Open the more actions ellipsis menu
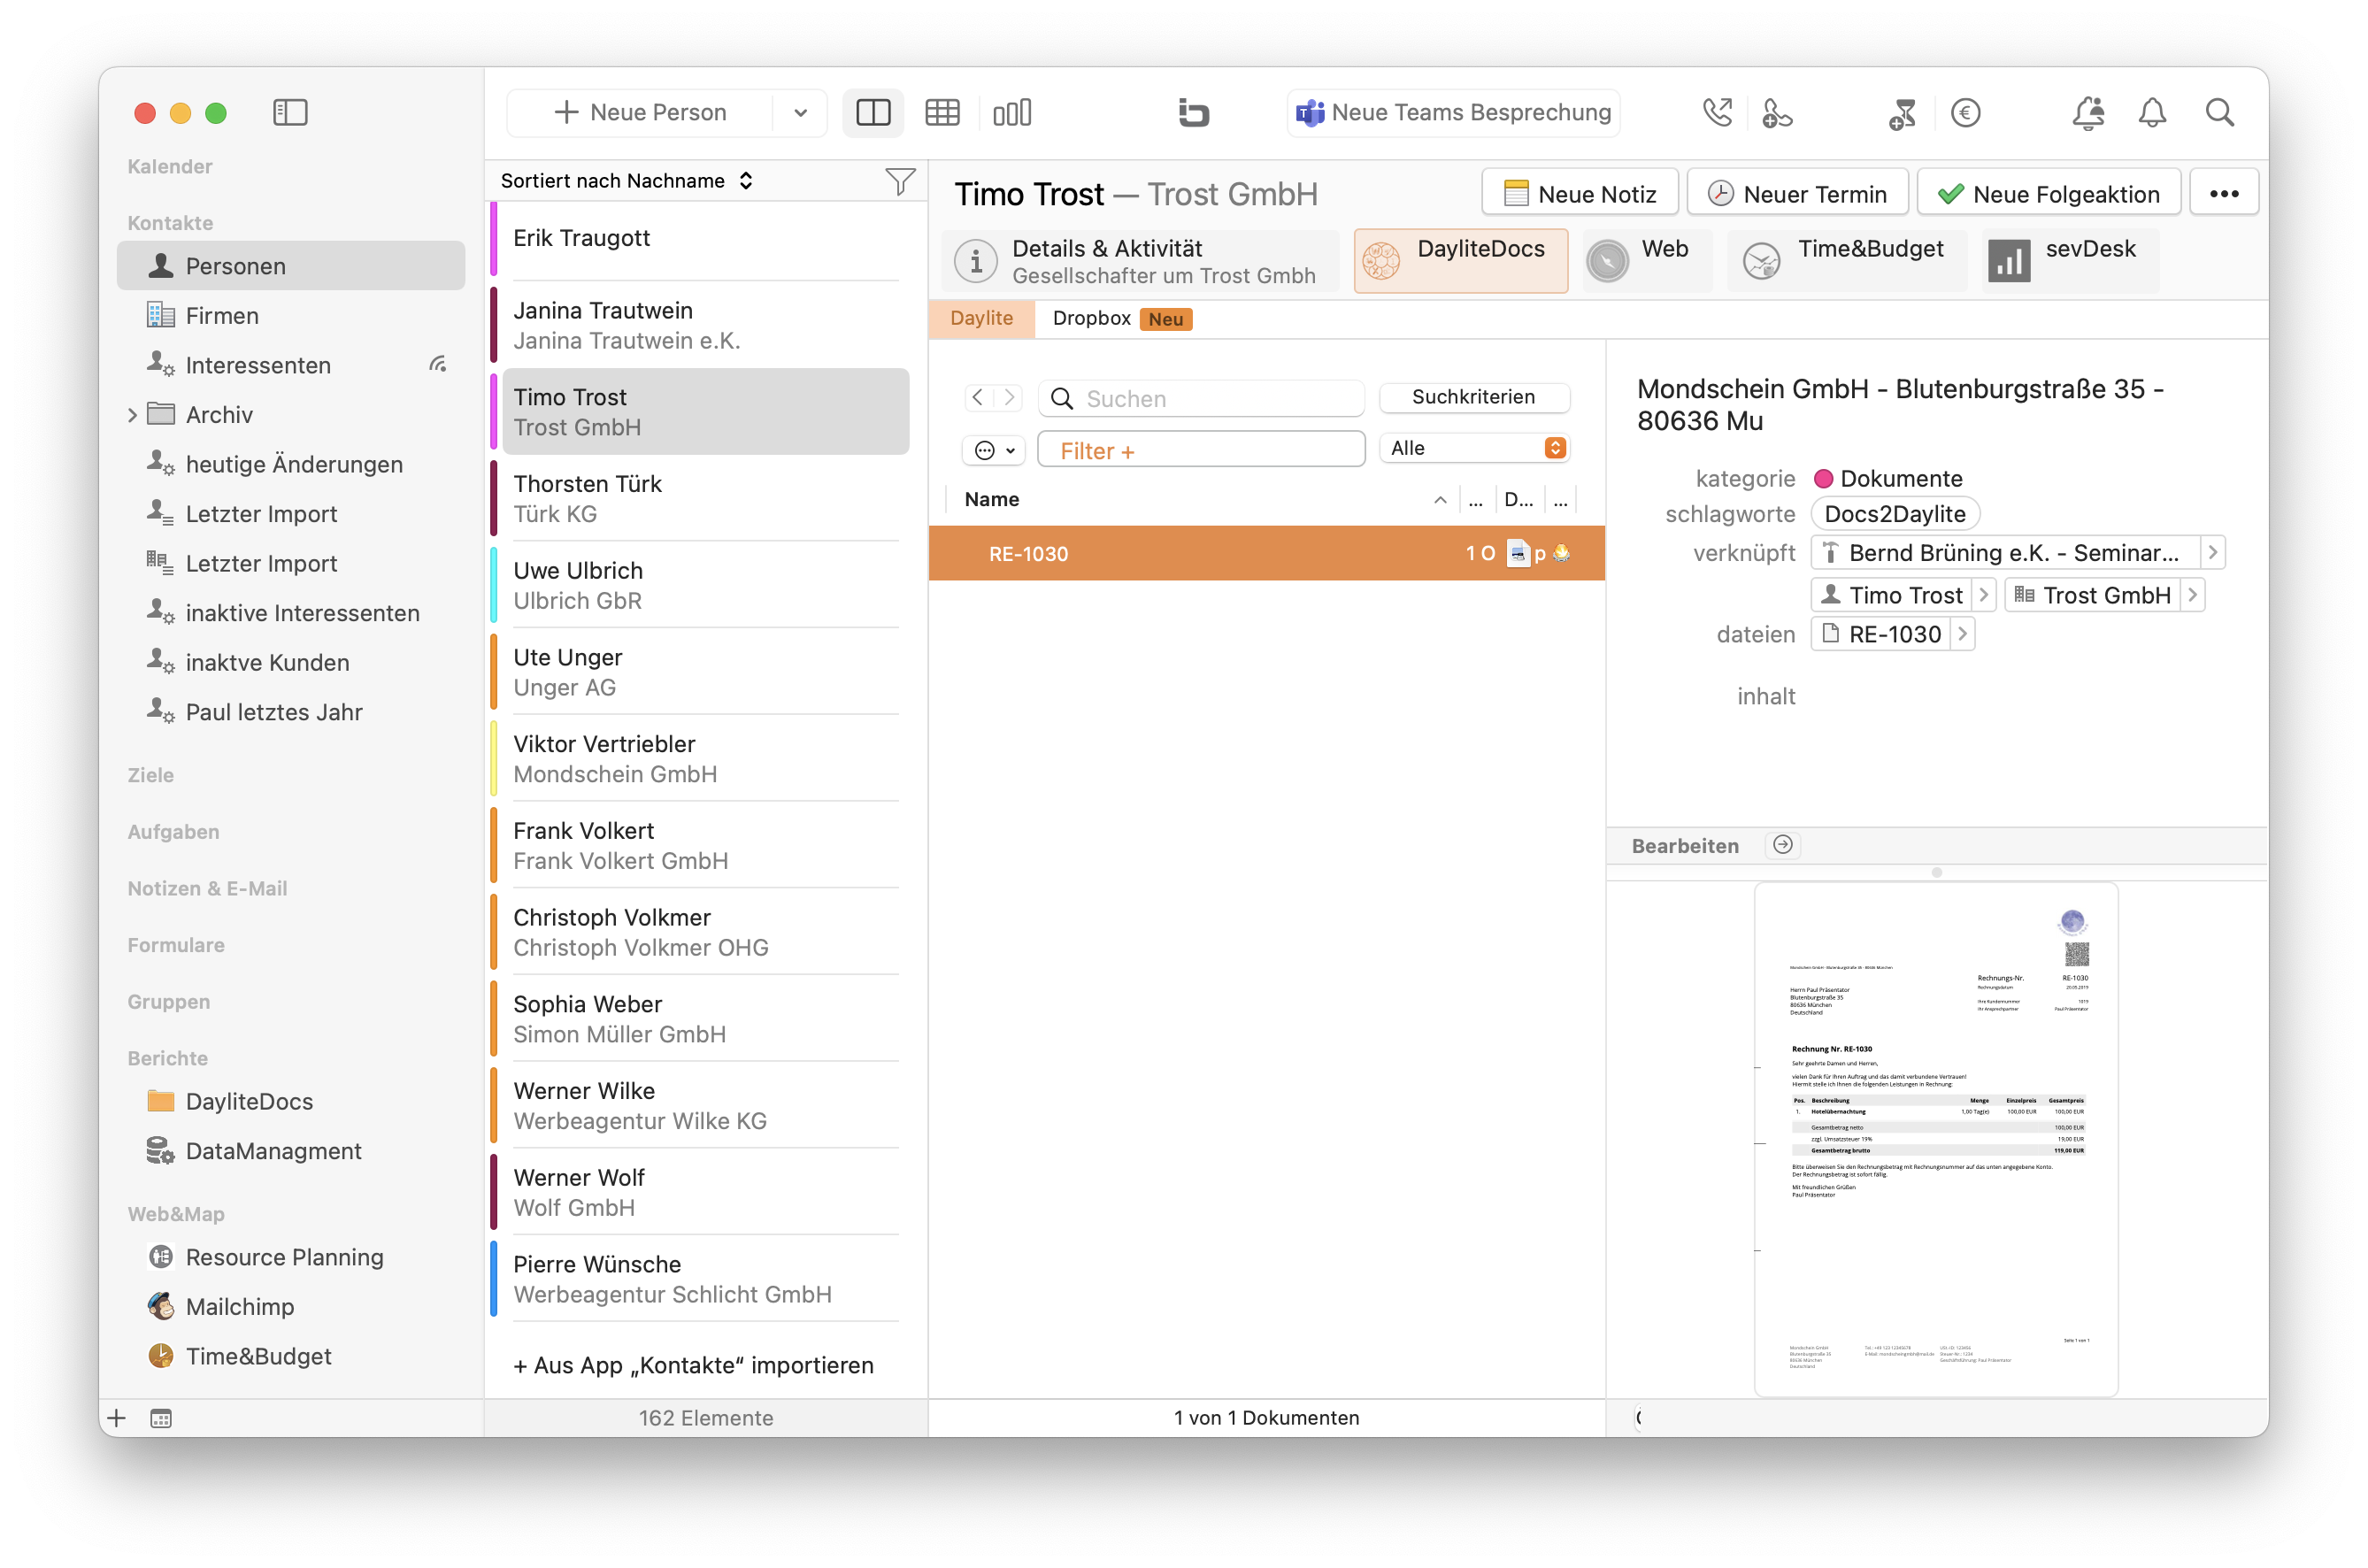This screenshot has width=2368, height=1568. [x=2224, y=193]
